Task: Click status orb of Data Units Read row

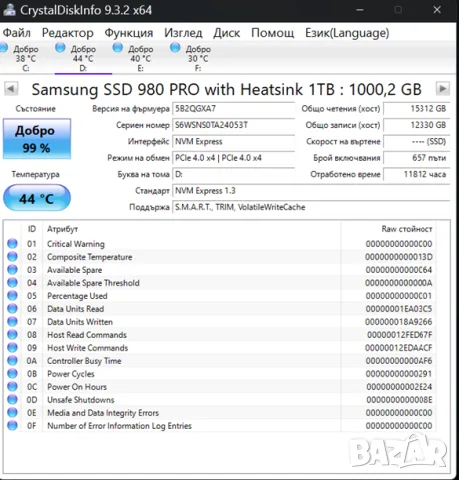Action: click(12, 309)
